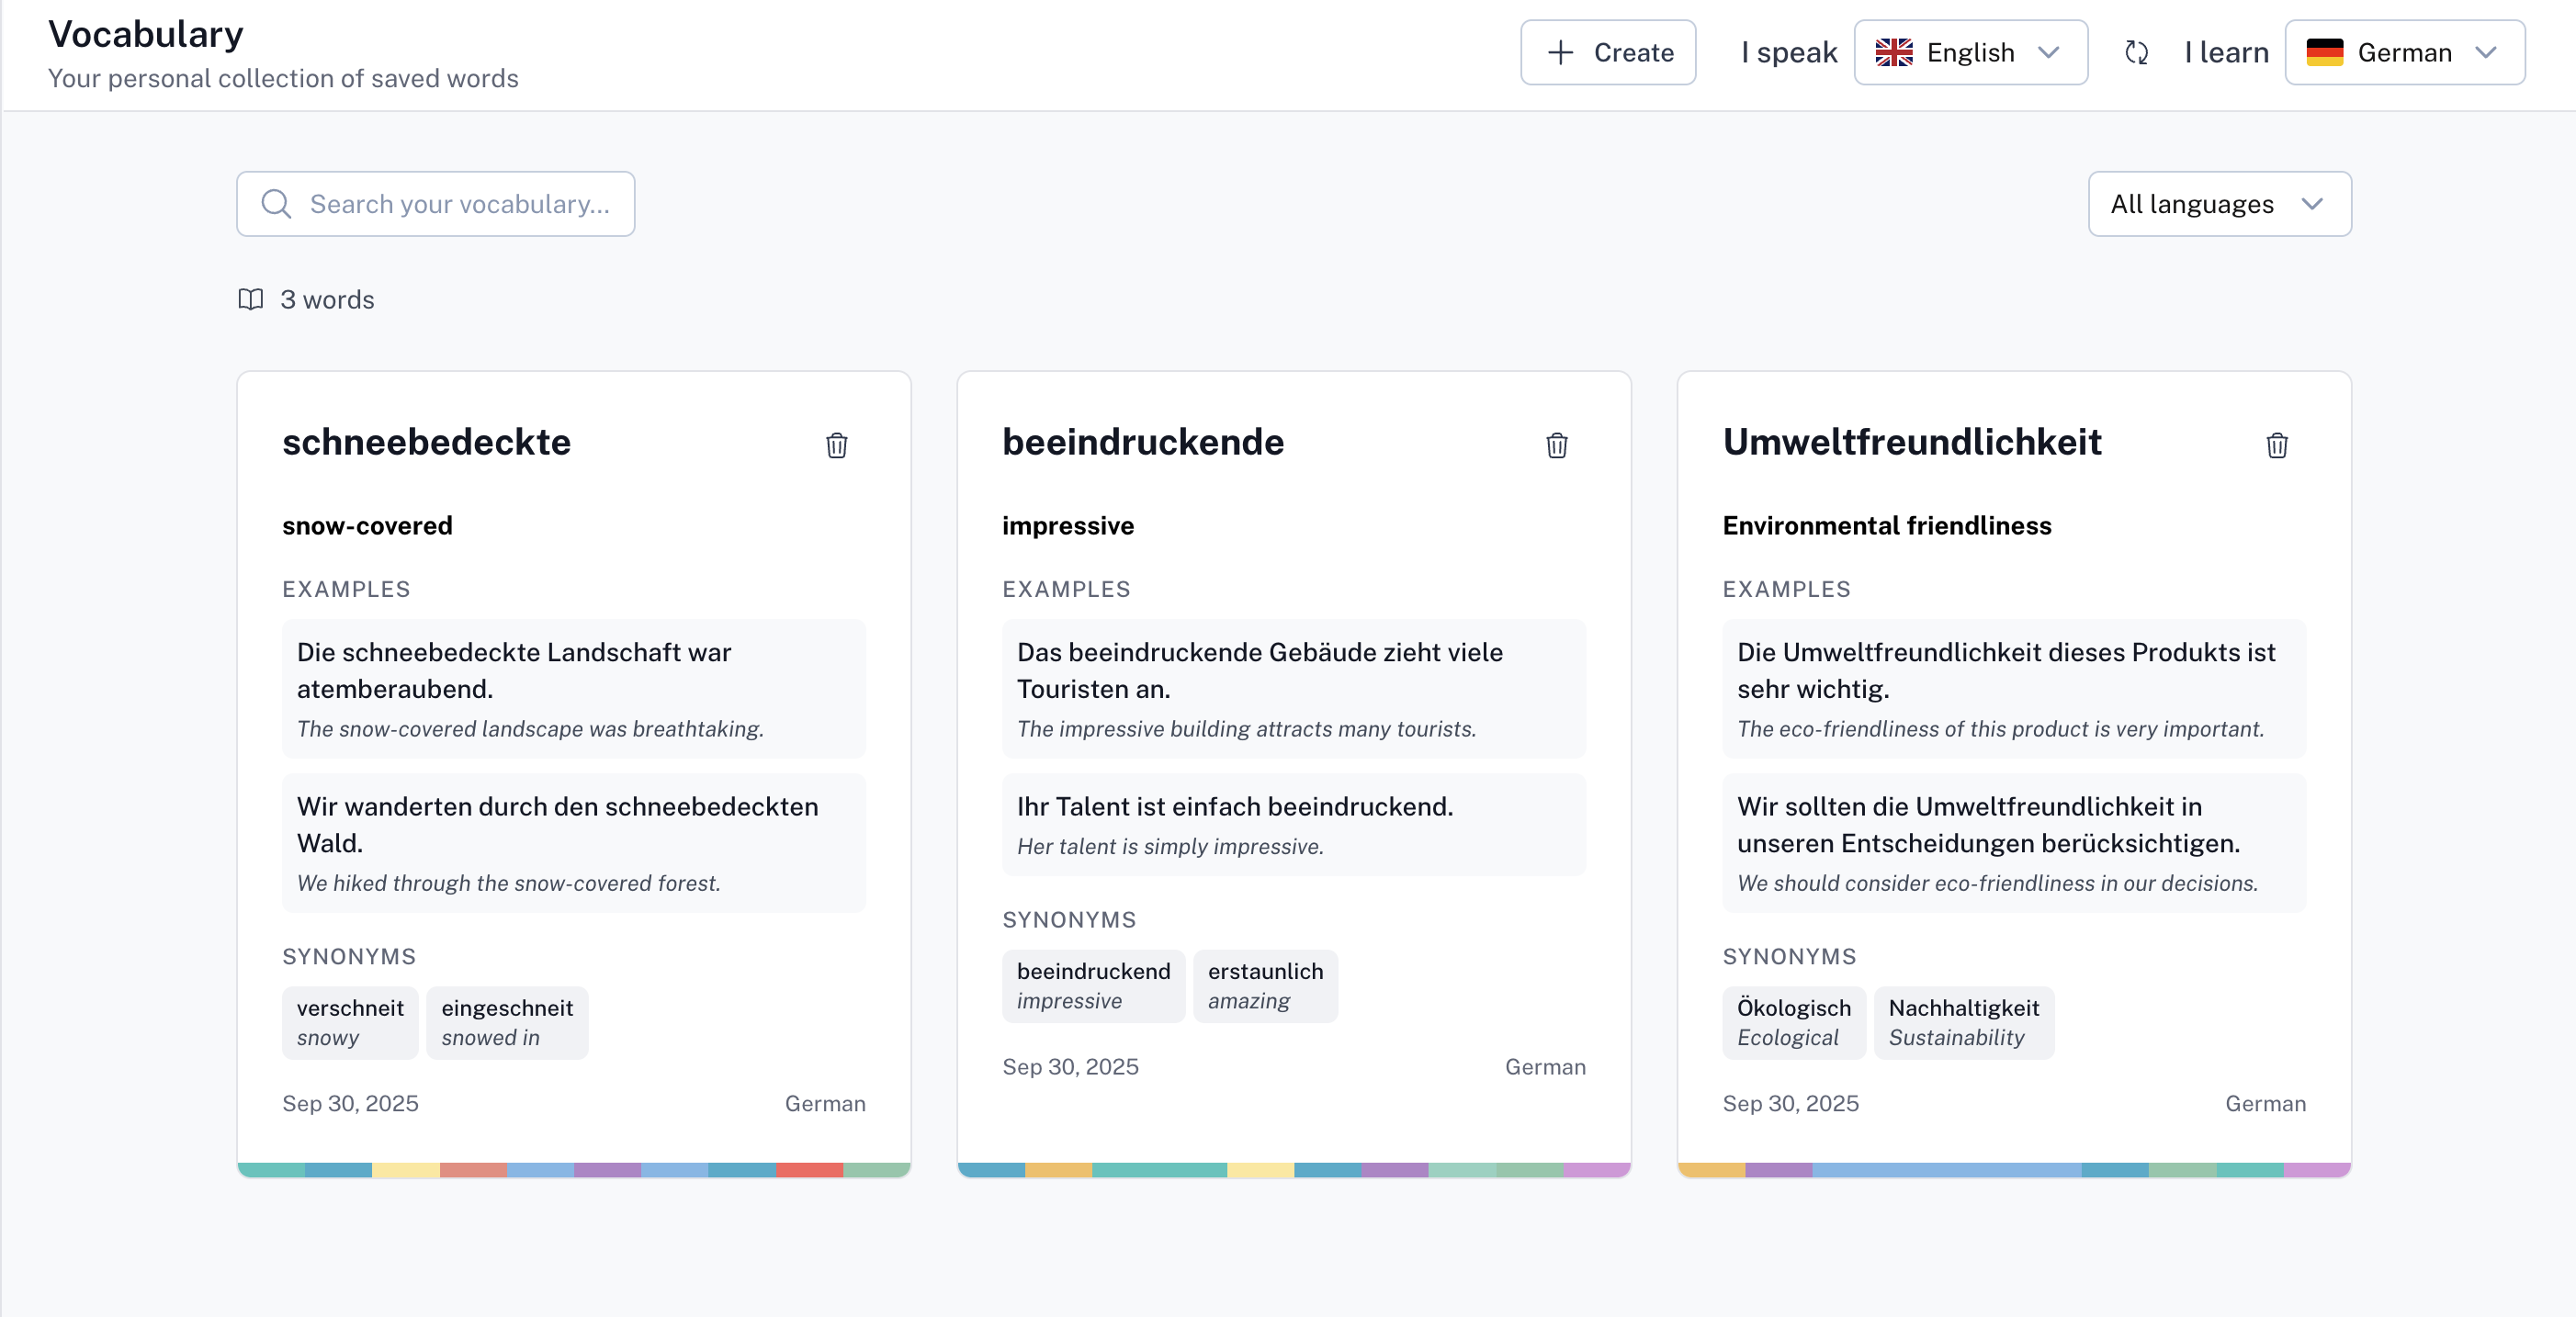Click the magnifier icon in search box

tap(276, 204)
